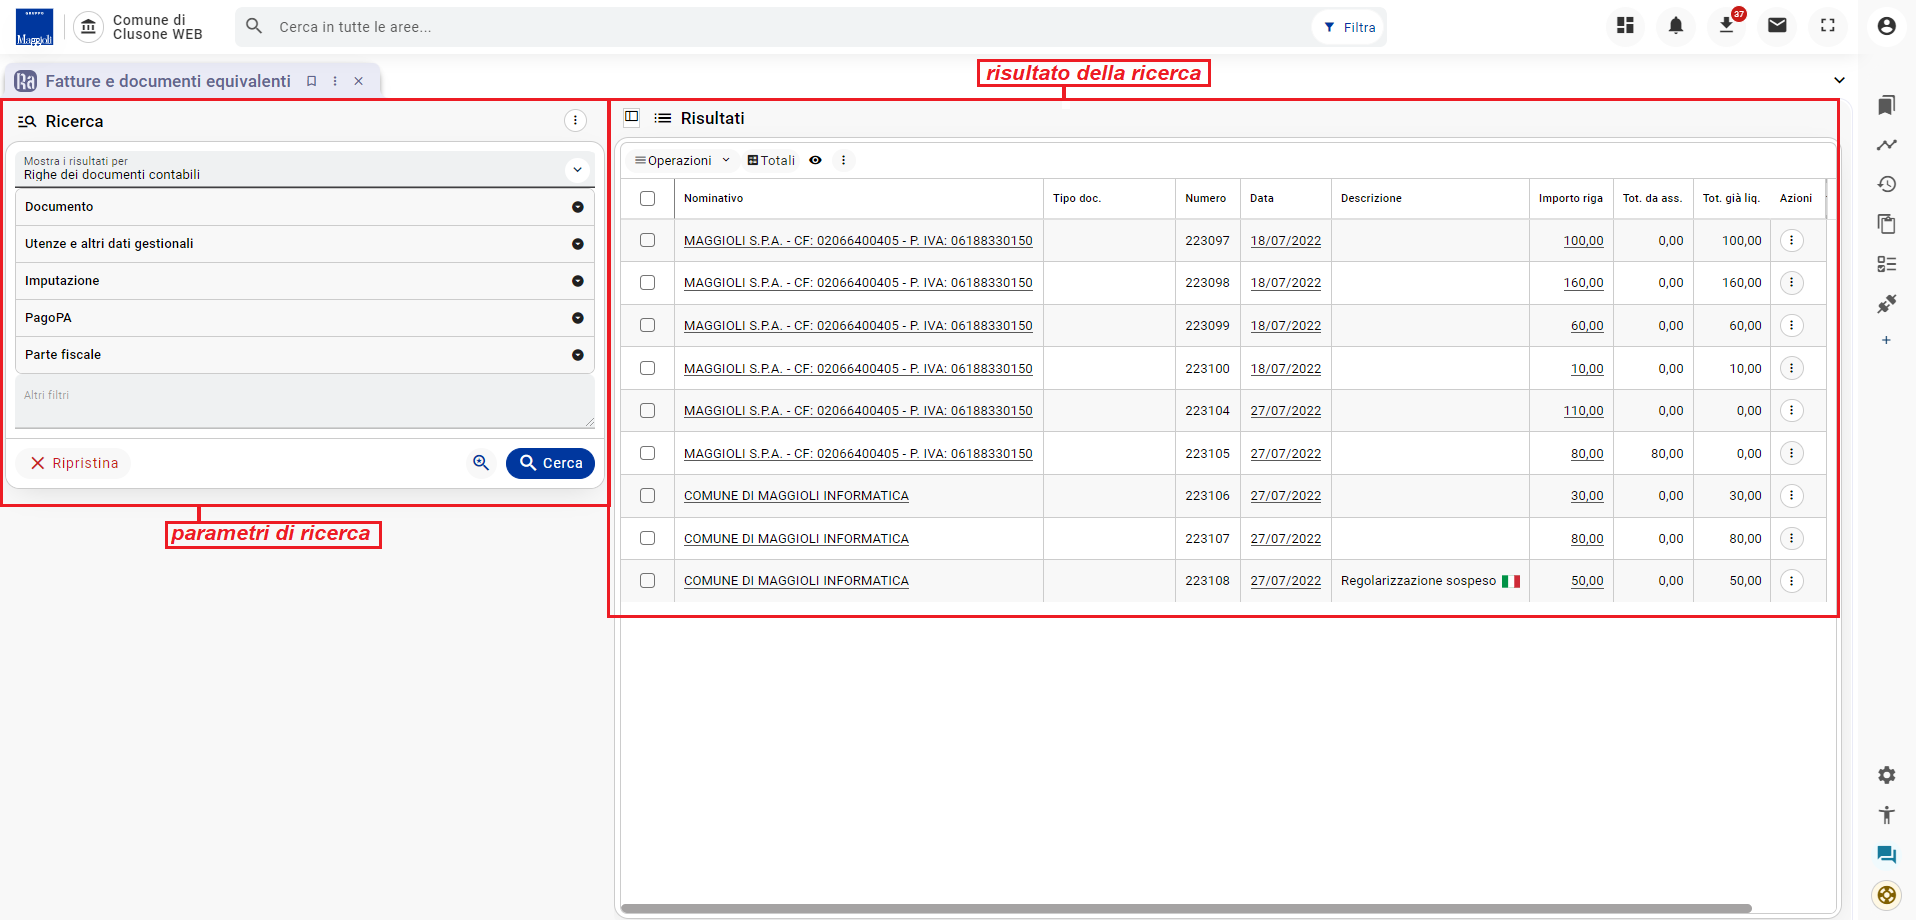Click the Filtra button in search bar
The width and height of the screenshot is (1916, 920).
(x=1349, y=27)
